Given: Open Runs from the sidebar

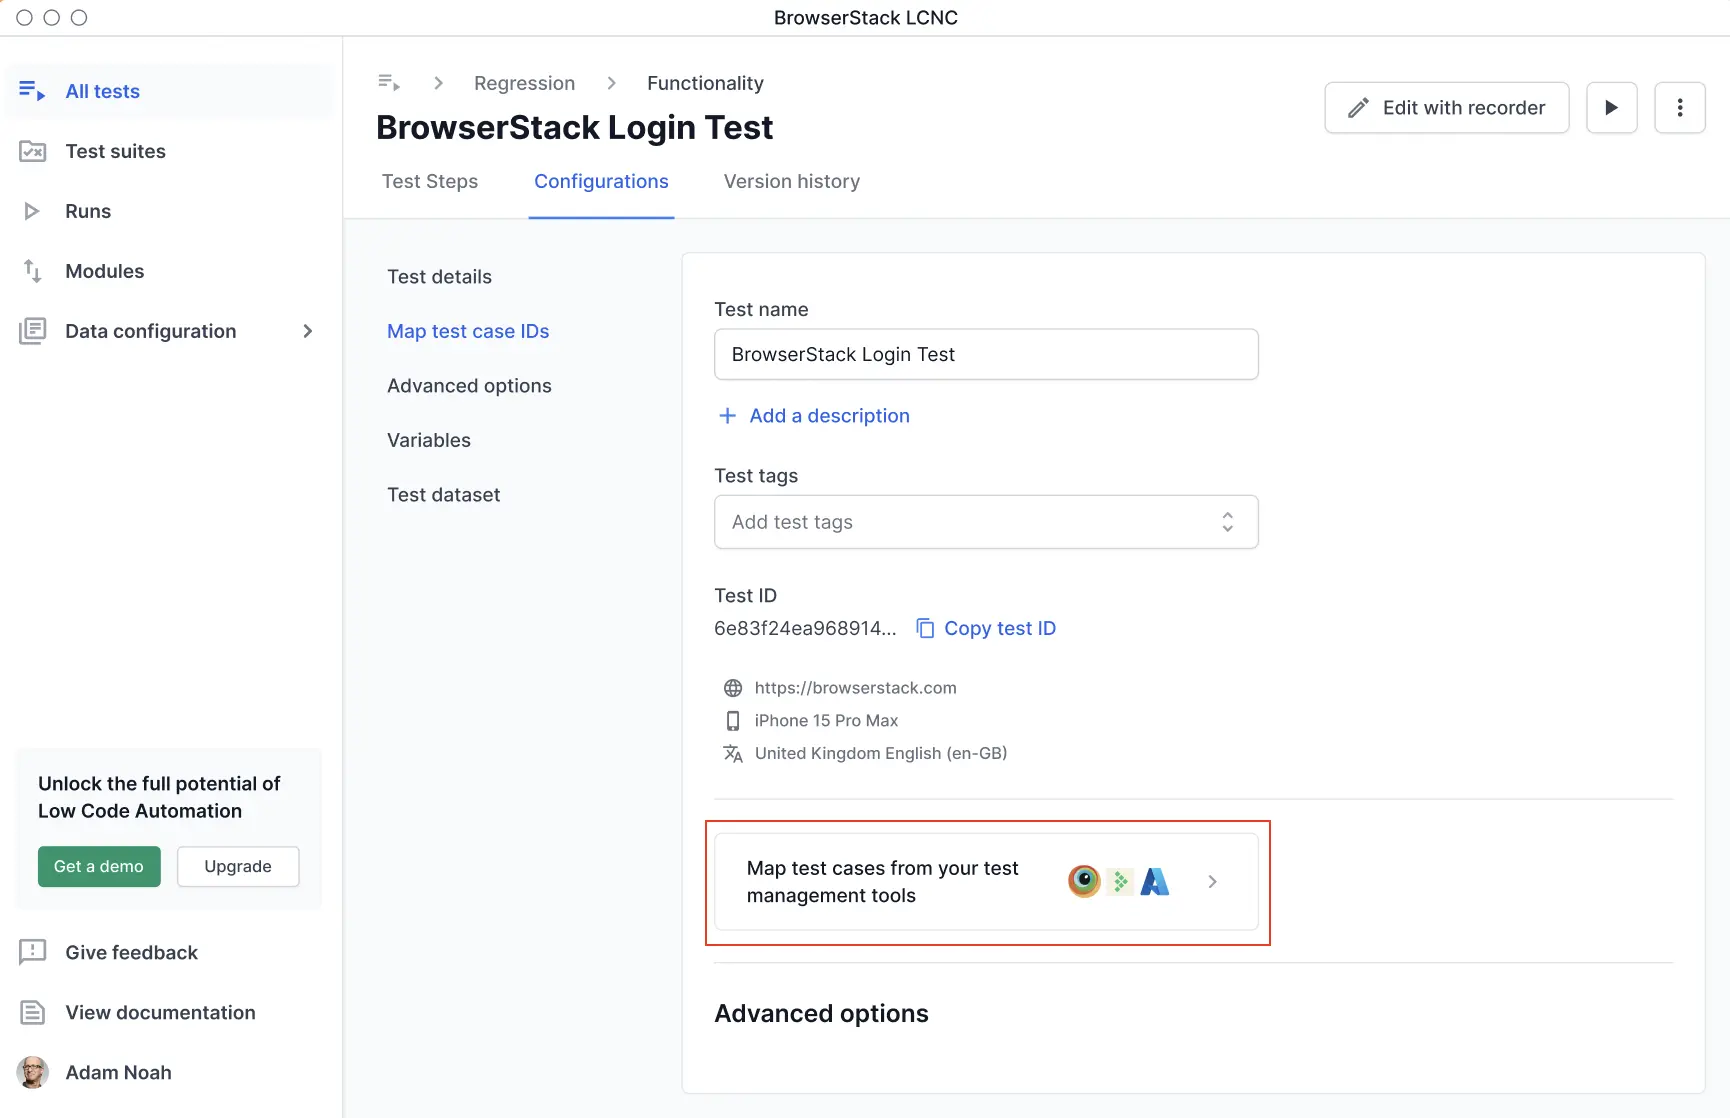Looking at the screenshot, I should (32, 211).
